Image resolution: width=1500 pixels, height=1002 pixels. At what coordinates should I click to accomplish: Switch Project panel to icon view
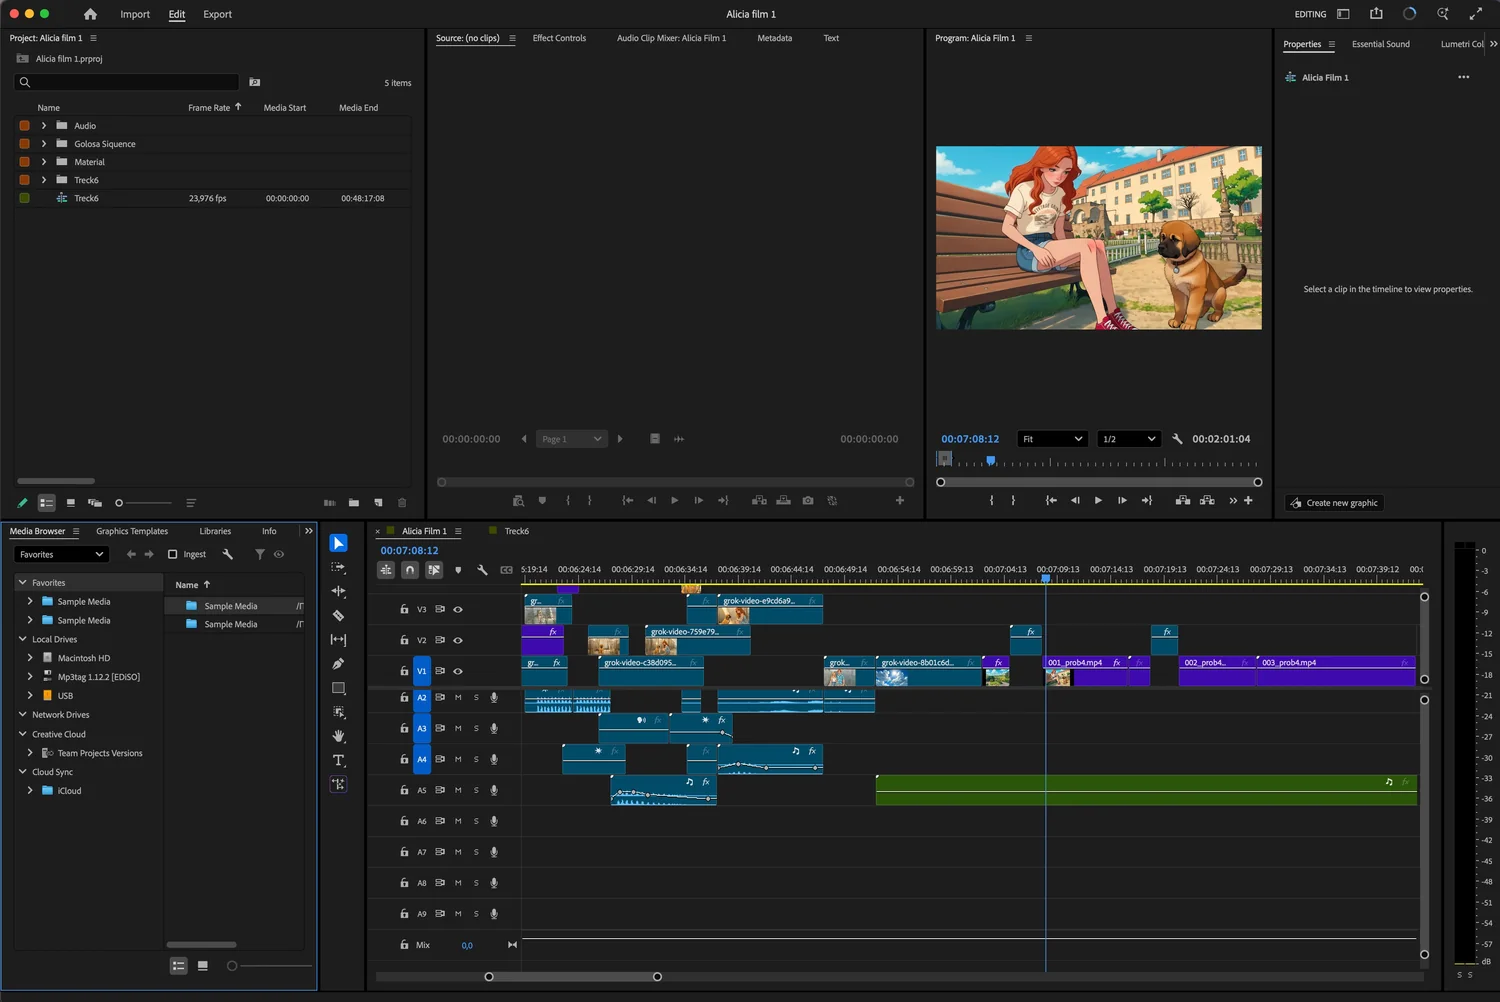click(x=70, y=503)
